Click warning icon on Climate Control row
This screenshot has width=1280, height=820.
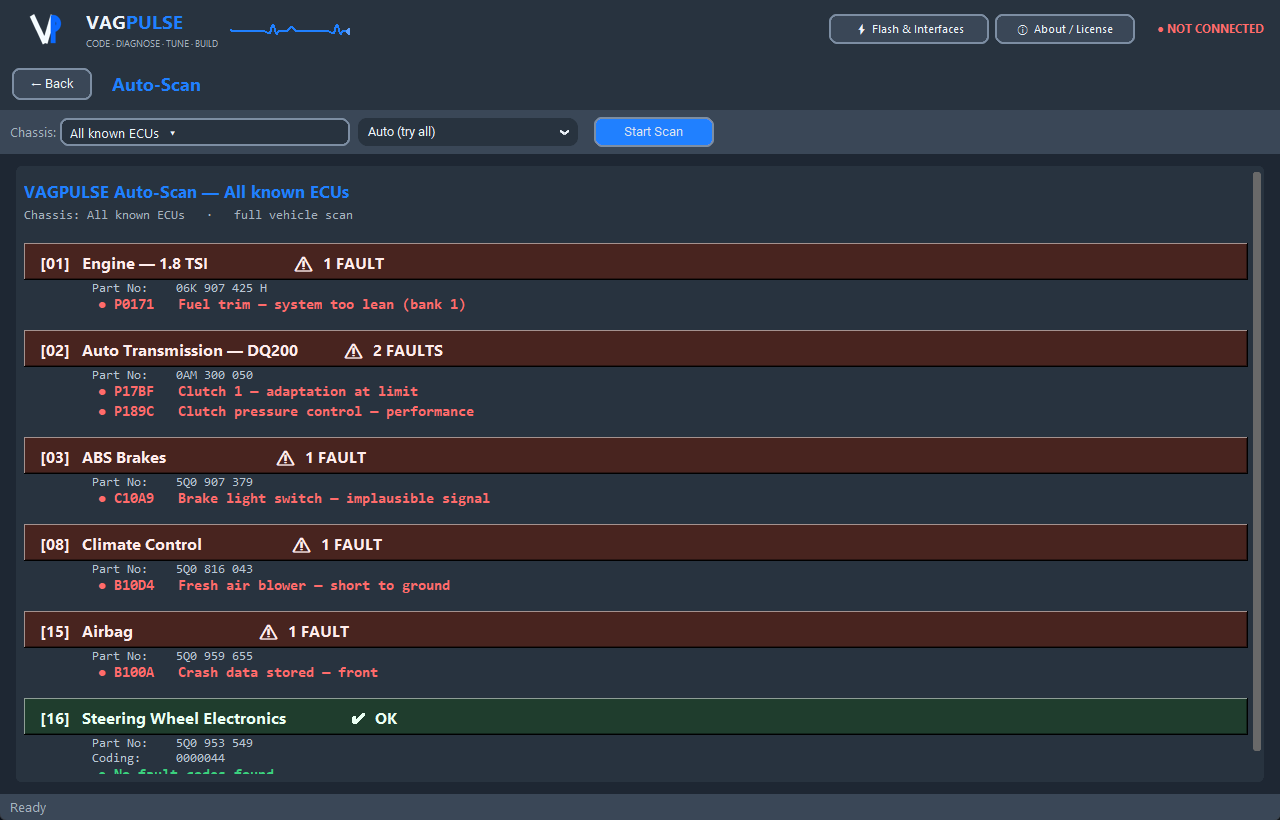(302, 545)
